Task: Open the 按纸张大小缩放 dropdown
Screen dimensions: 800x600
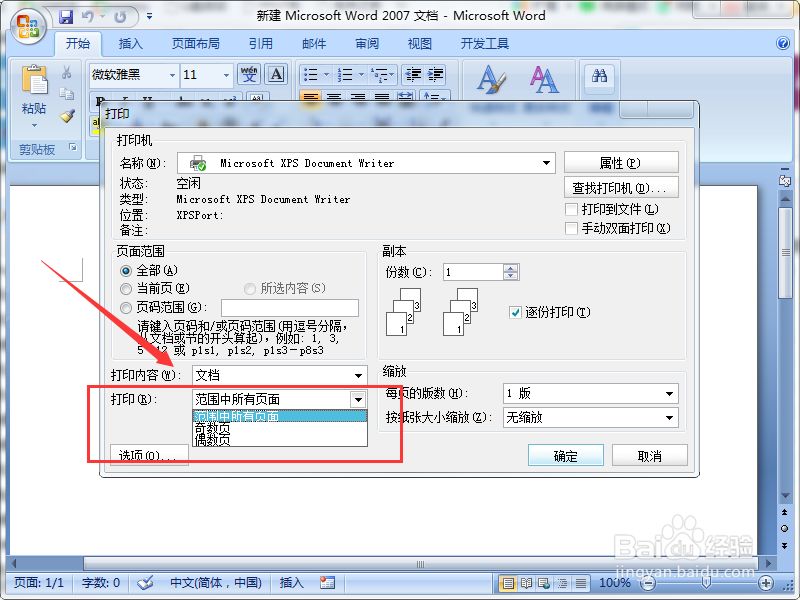Action: 669,418
